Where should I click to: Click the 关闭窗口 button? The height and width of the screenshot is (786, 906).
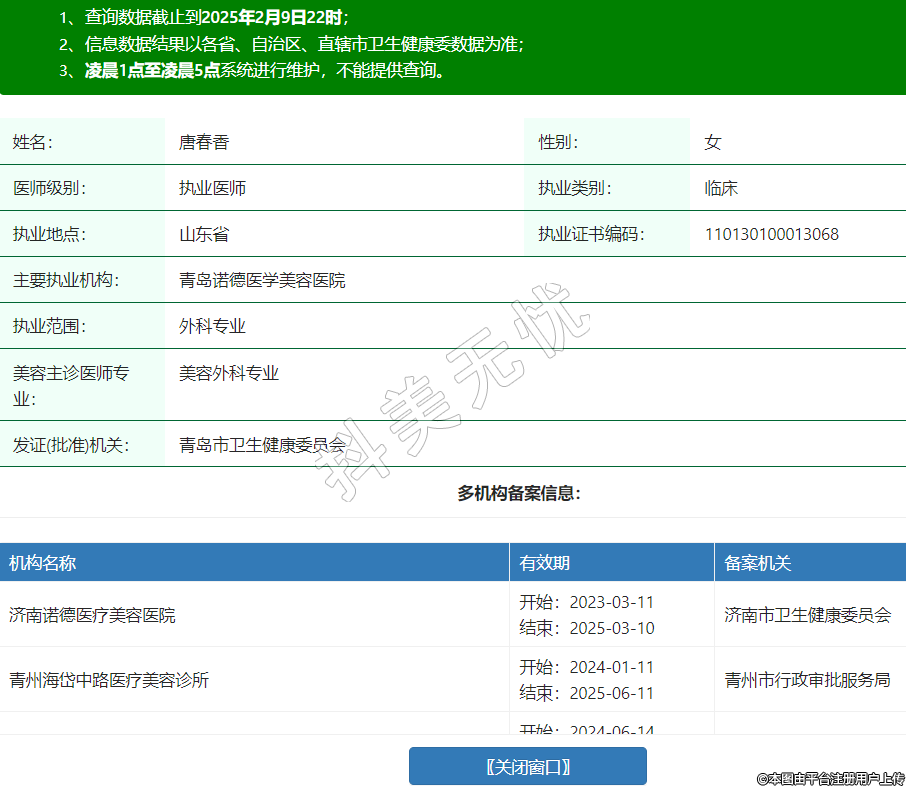click(x=527, y=766)
